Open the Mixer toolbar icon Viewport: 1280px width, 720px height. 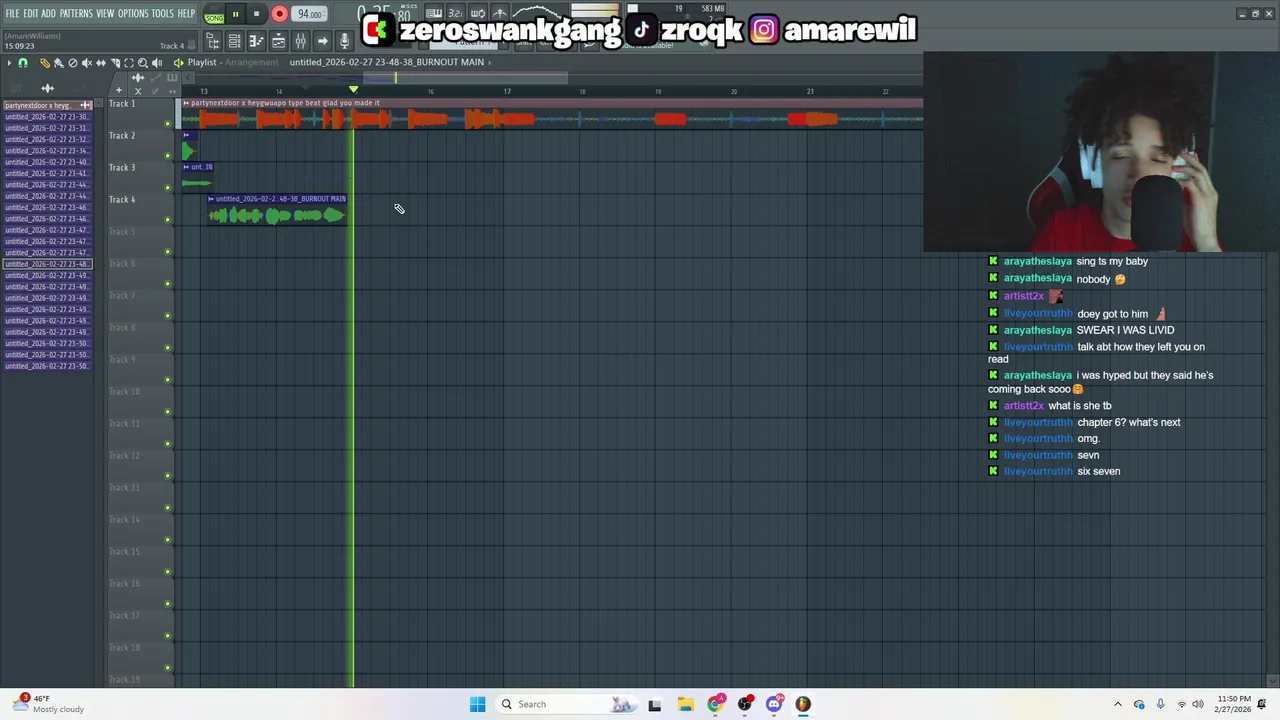click(x=300, y=41)
